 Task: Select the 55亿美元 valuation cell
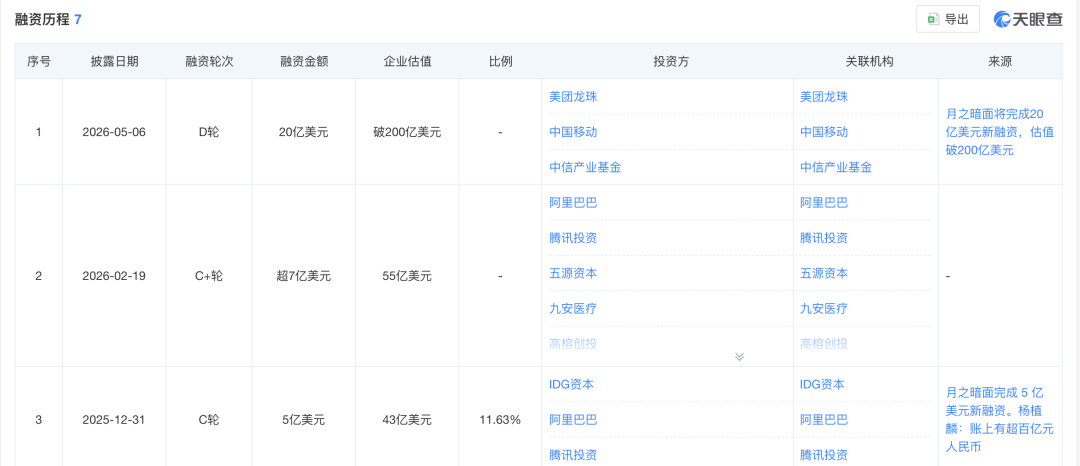(407, 276)
